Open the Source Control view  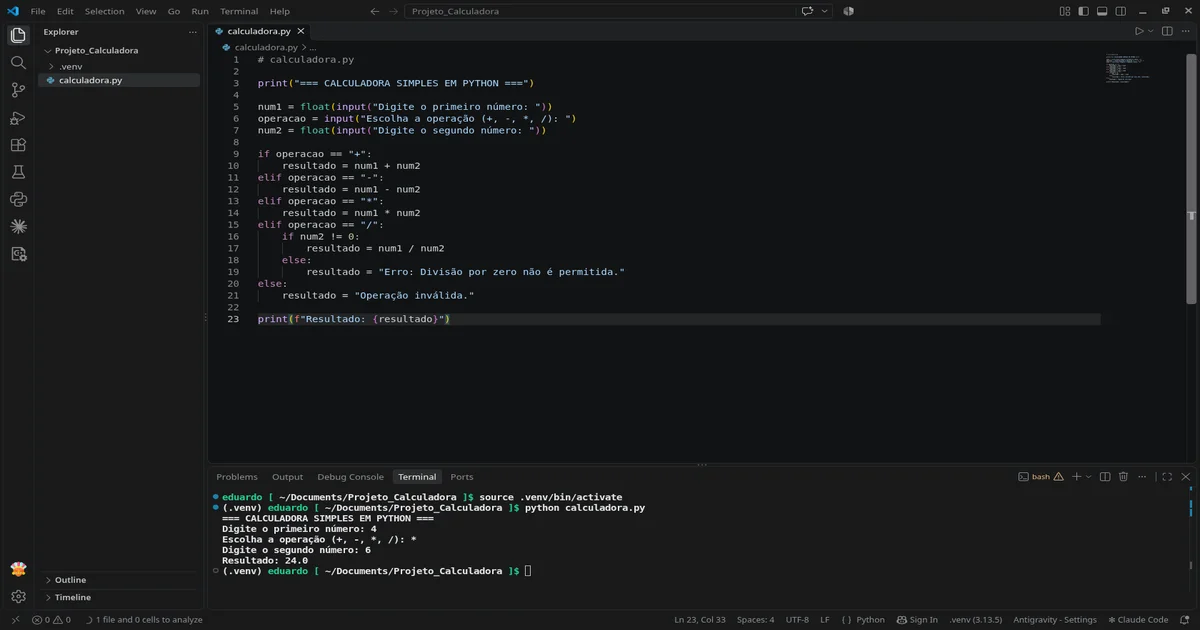[18, 90]
